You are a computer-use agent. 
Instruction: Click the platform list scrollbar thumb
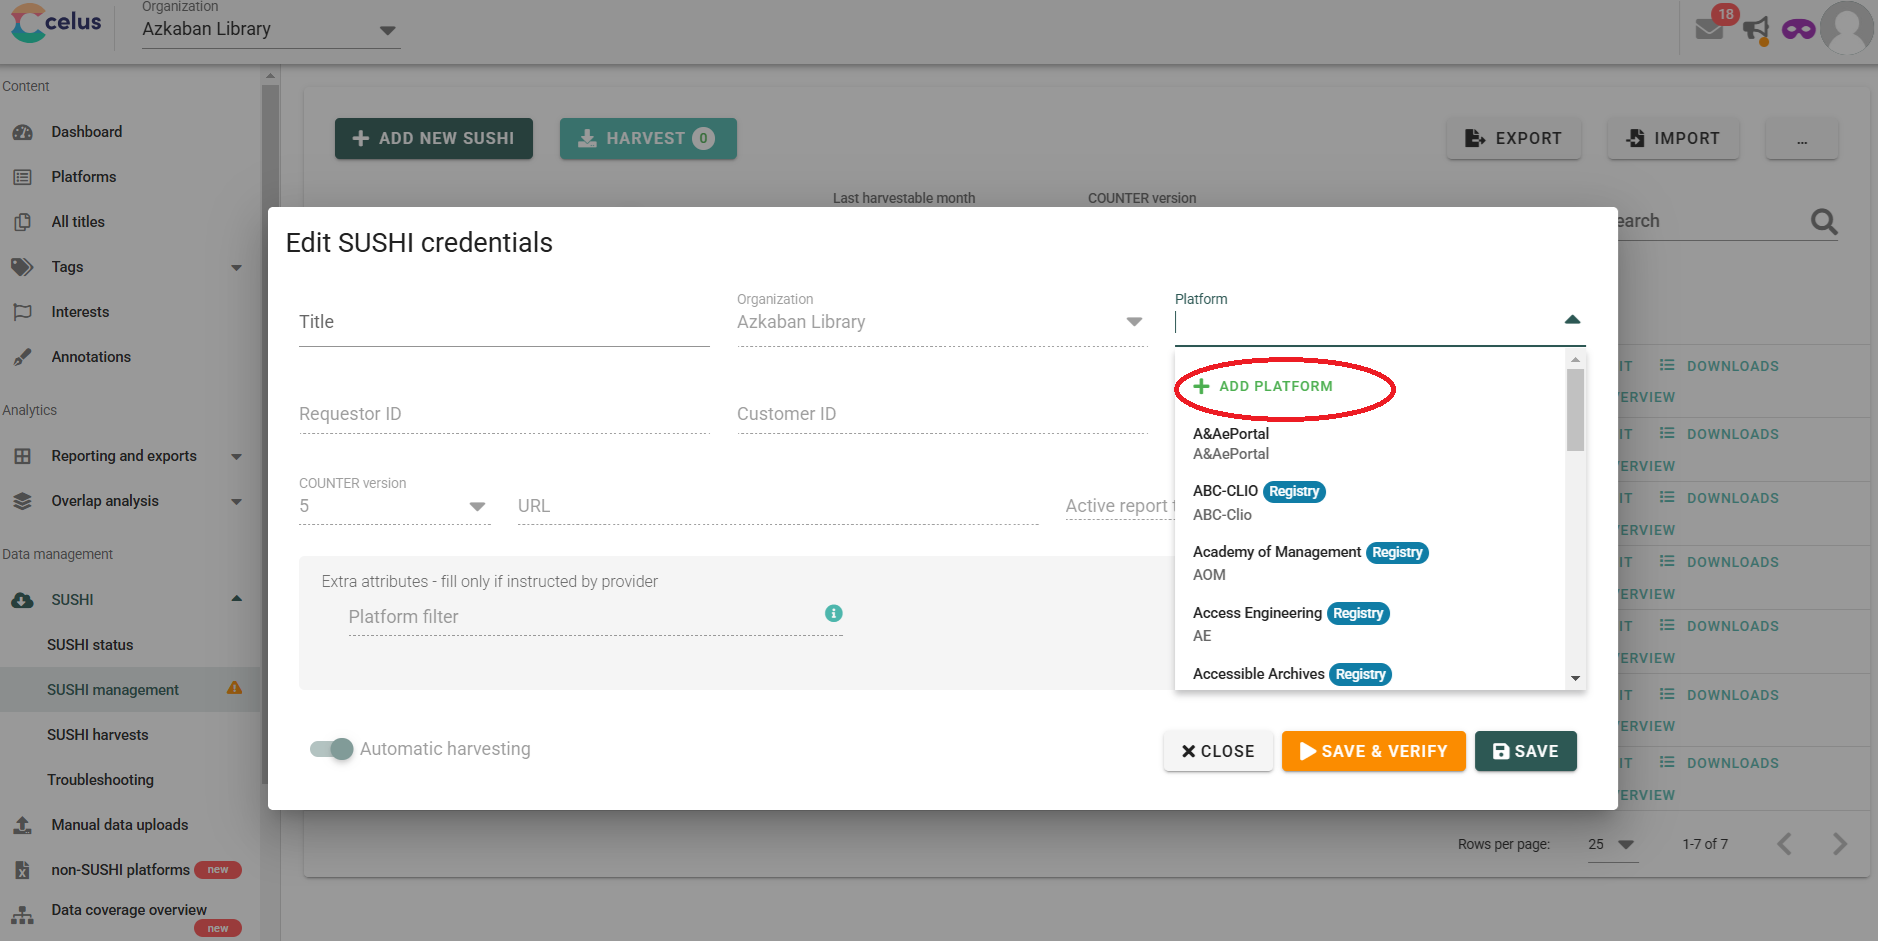(x=1575, y=410)
